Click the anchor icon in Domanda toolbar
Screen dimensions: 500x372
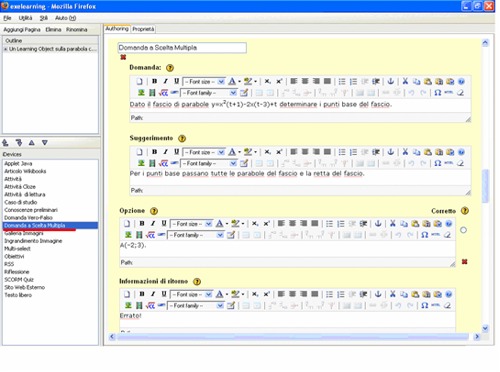coord(390,81)
